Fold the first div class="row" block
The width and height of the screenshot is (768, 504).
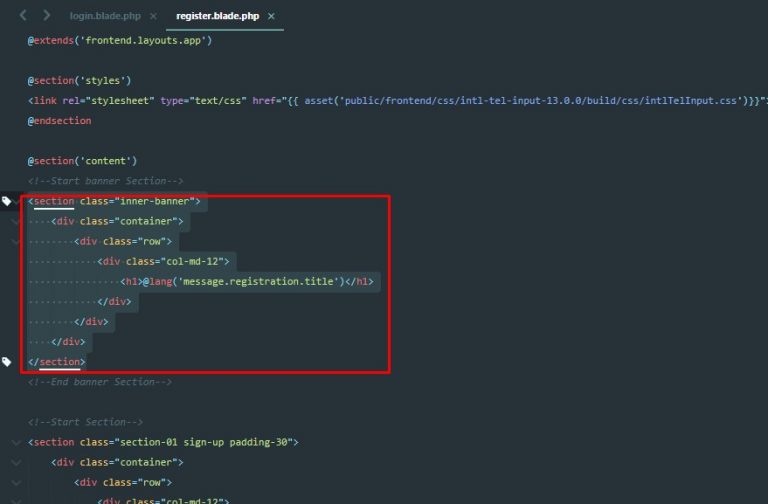coord(15,241)
